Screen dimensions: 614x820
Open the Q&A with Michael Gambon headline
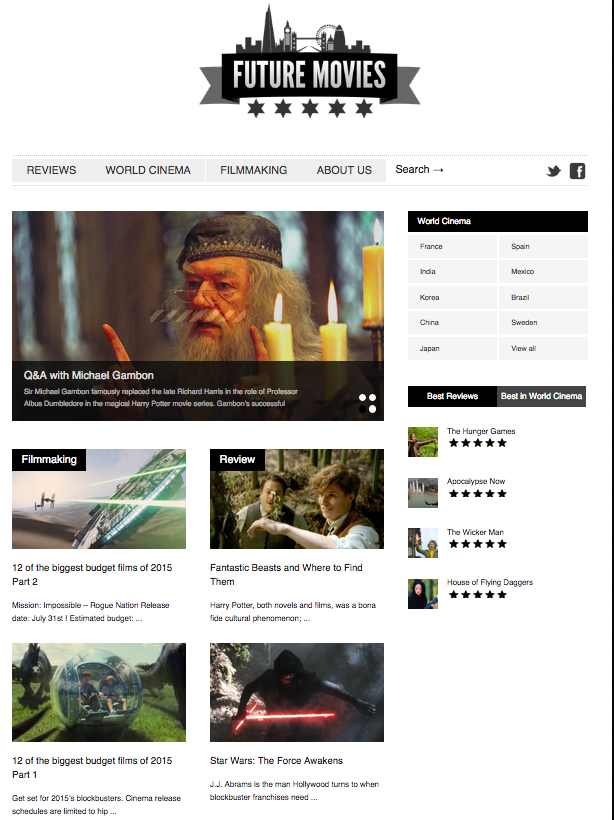coord(88,375)
